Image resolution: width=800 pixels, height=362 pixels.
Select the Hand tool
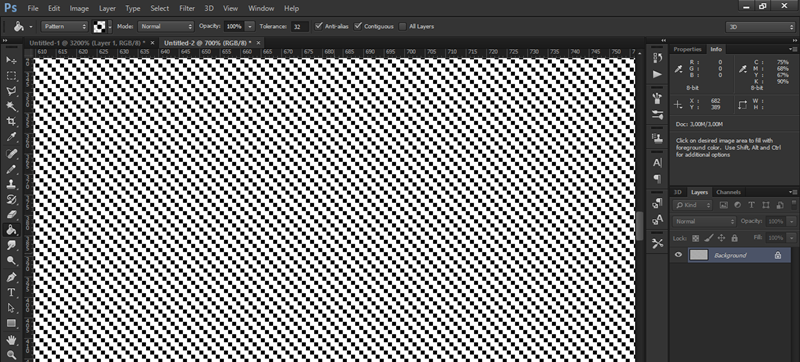click(11, 339)
